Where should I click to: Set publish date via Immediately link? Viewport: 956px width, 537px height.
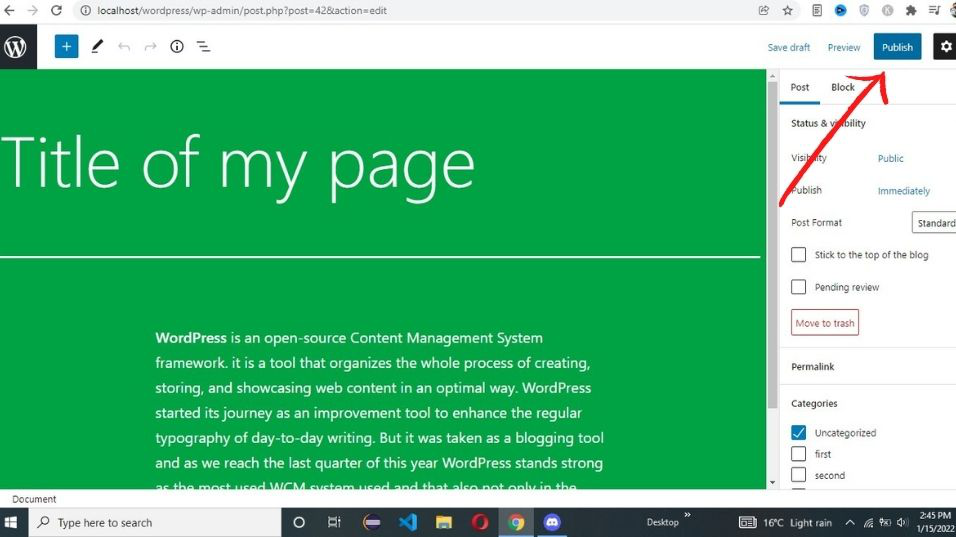pos(904,191)
